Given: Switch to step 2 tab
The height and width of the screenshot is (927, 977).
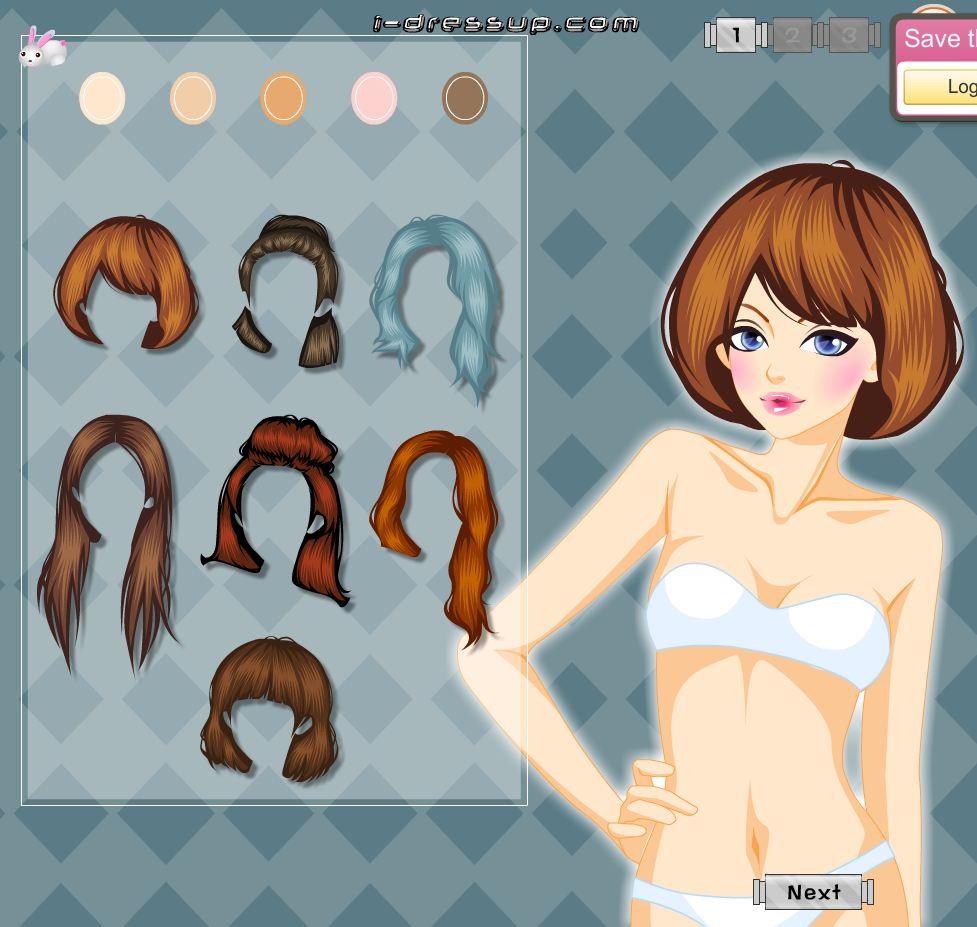Looking at the screenshot, I should pos(792,36).
